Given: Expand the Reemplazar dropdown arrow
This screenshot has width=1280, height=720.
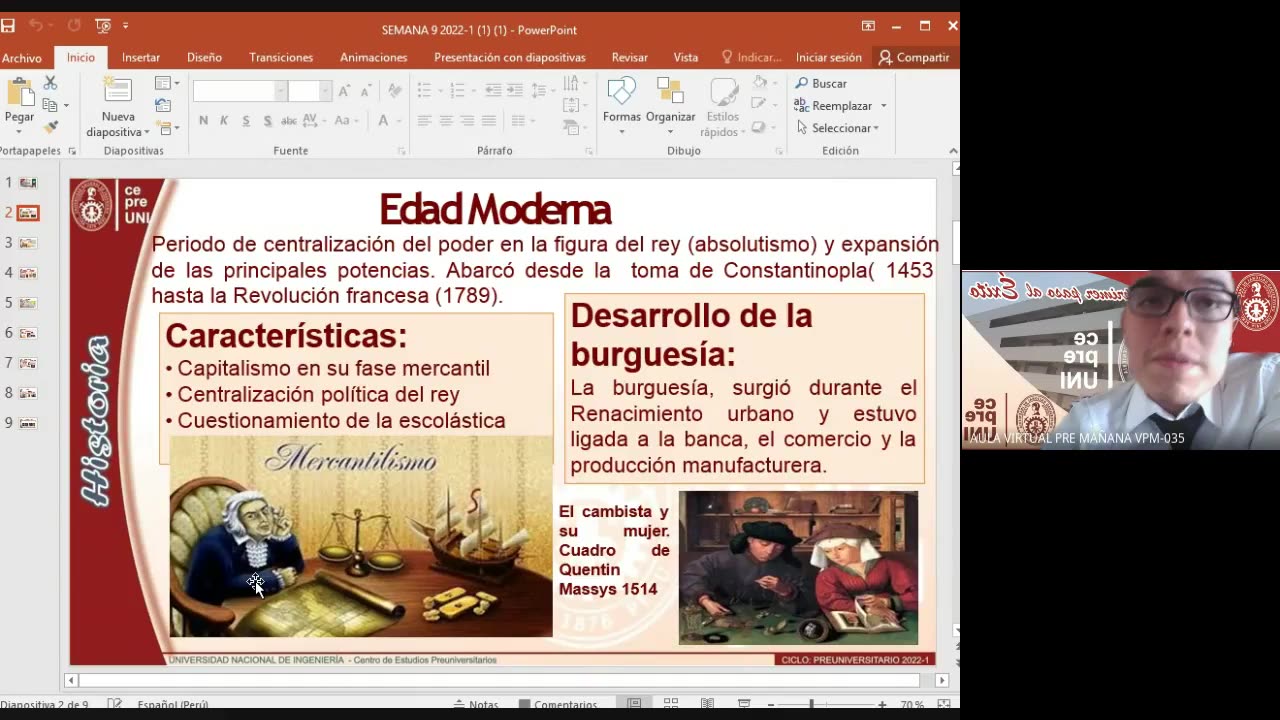Looking at the screenshot, I should click(883, 106).
